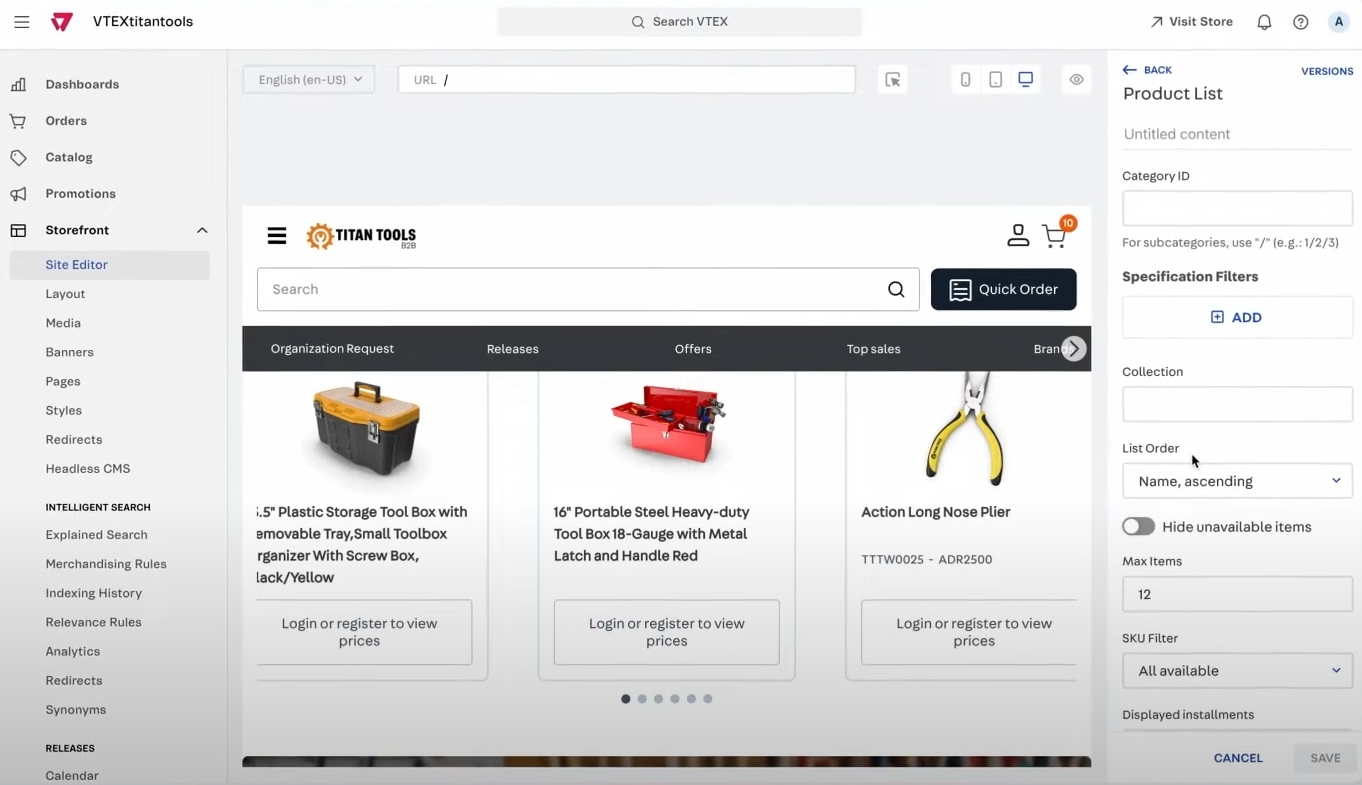Click the Category ID input field
The width and height of the screenshot is (1362, 785).
point(1237,208)
